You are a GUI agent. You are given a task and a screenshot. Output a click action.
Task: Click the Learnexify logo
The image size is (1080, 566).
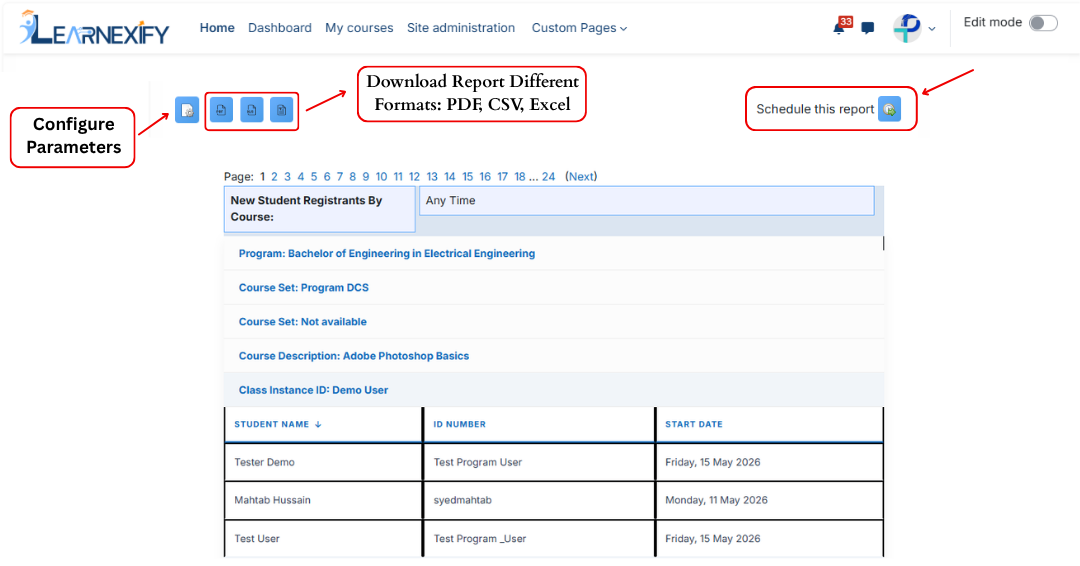coord(94,28)
